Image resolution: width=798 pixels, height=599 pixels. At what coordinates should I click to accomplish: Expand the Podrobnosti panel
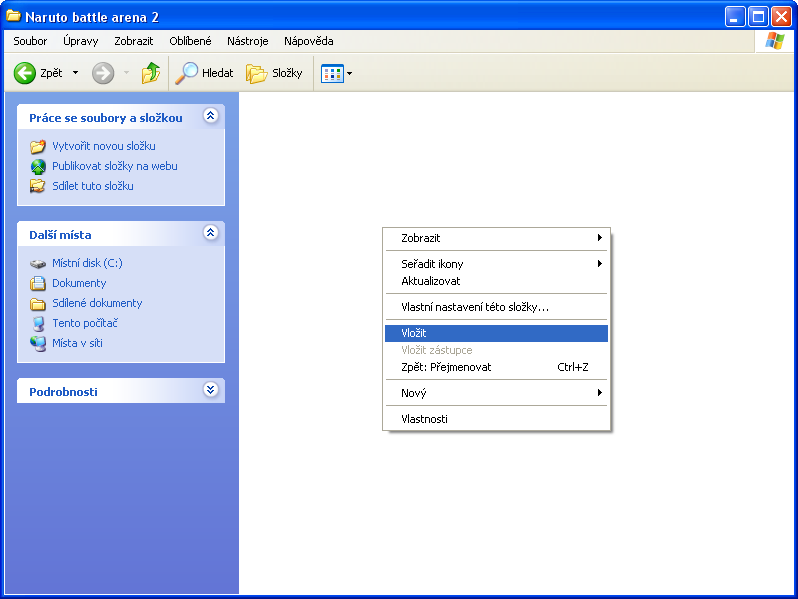211,390
